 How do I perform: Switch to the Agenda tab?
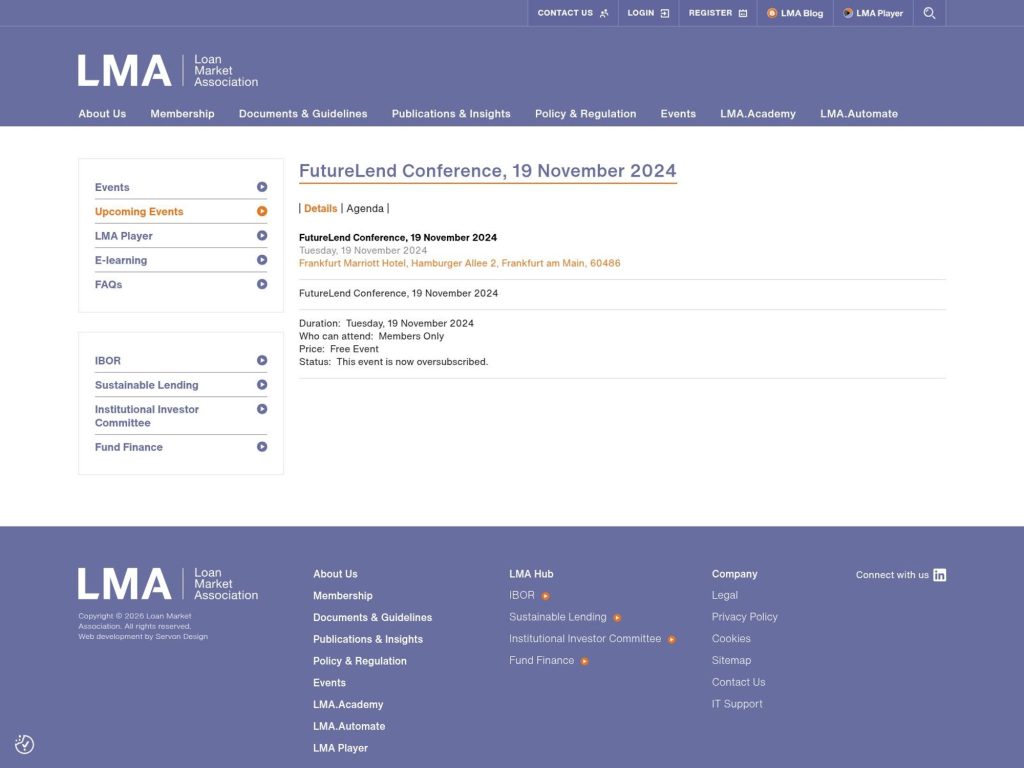[365, 209]
